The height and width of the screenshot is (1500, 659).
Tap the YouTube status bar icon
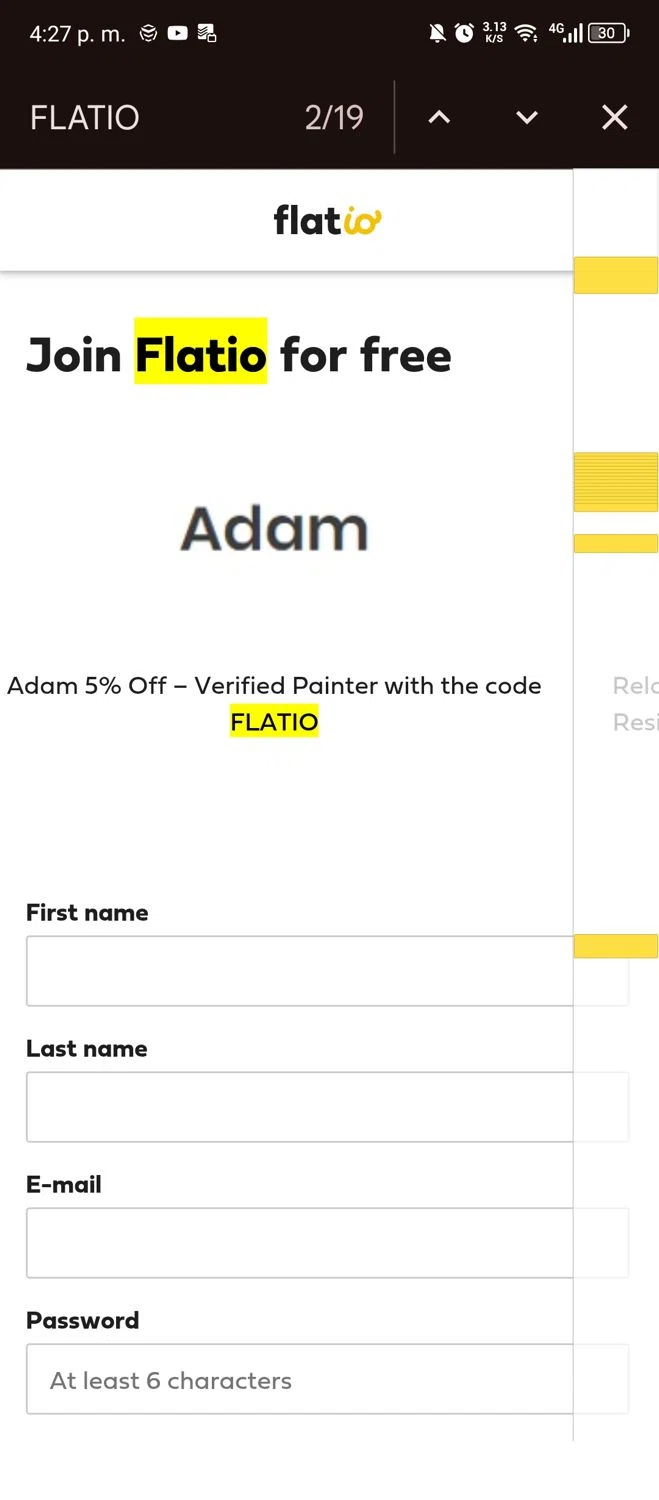(177, 33)
